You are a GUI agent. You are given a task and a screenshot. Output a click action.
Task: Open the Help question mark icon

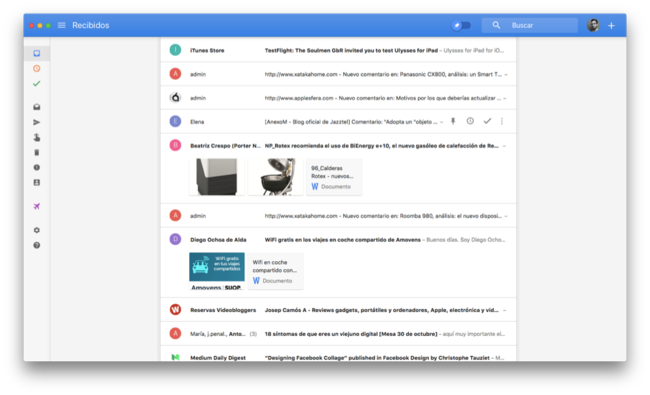coord(37,245)
